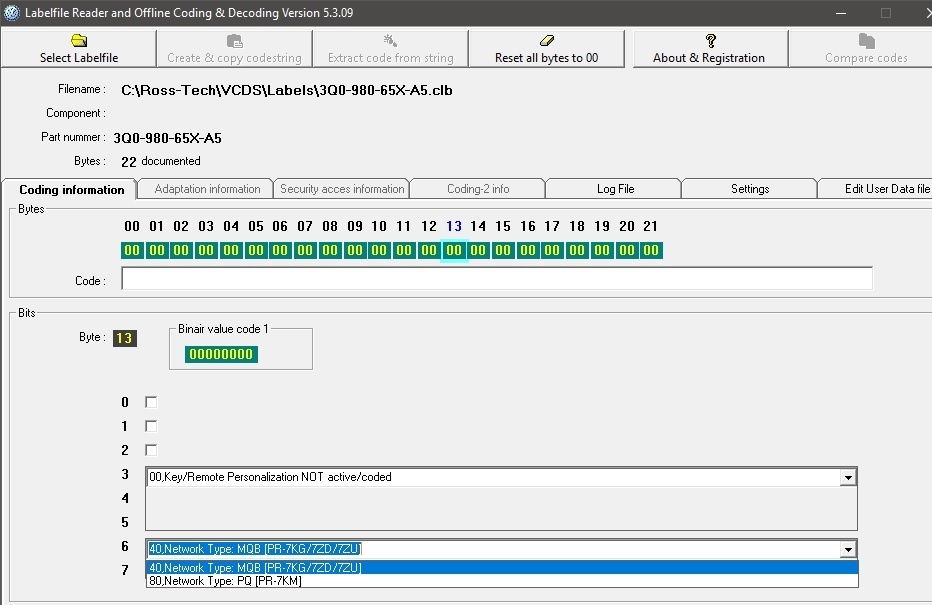
Task: Select byte 15 value cell
Action: [503, 250]
